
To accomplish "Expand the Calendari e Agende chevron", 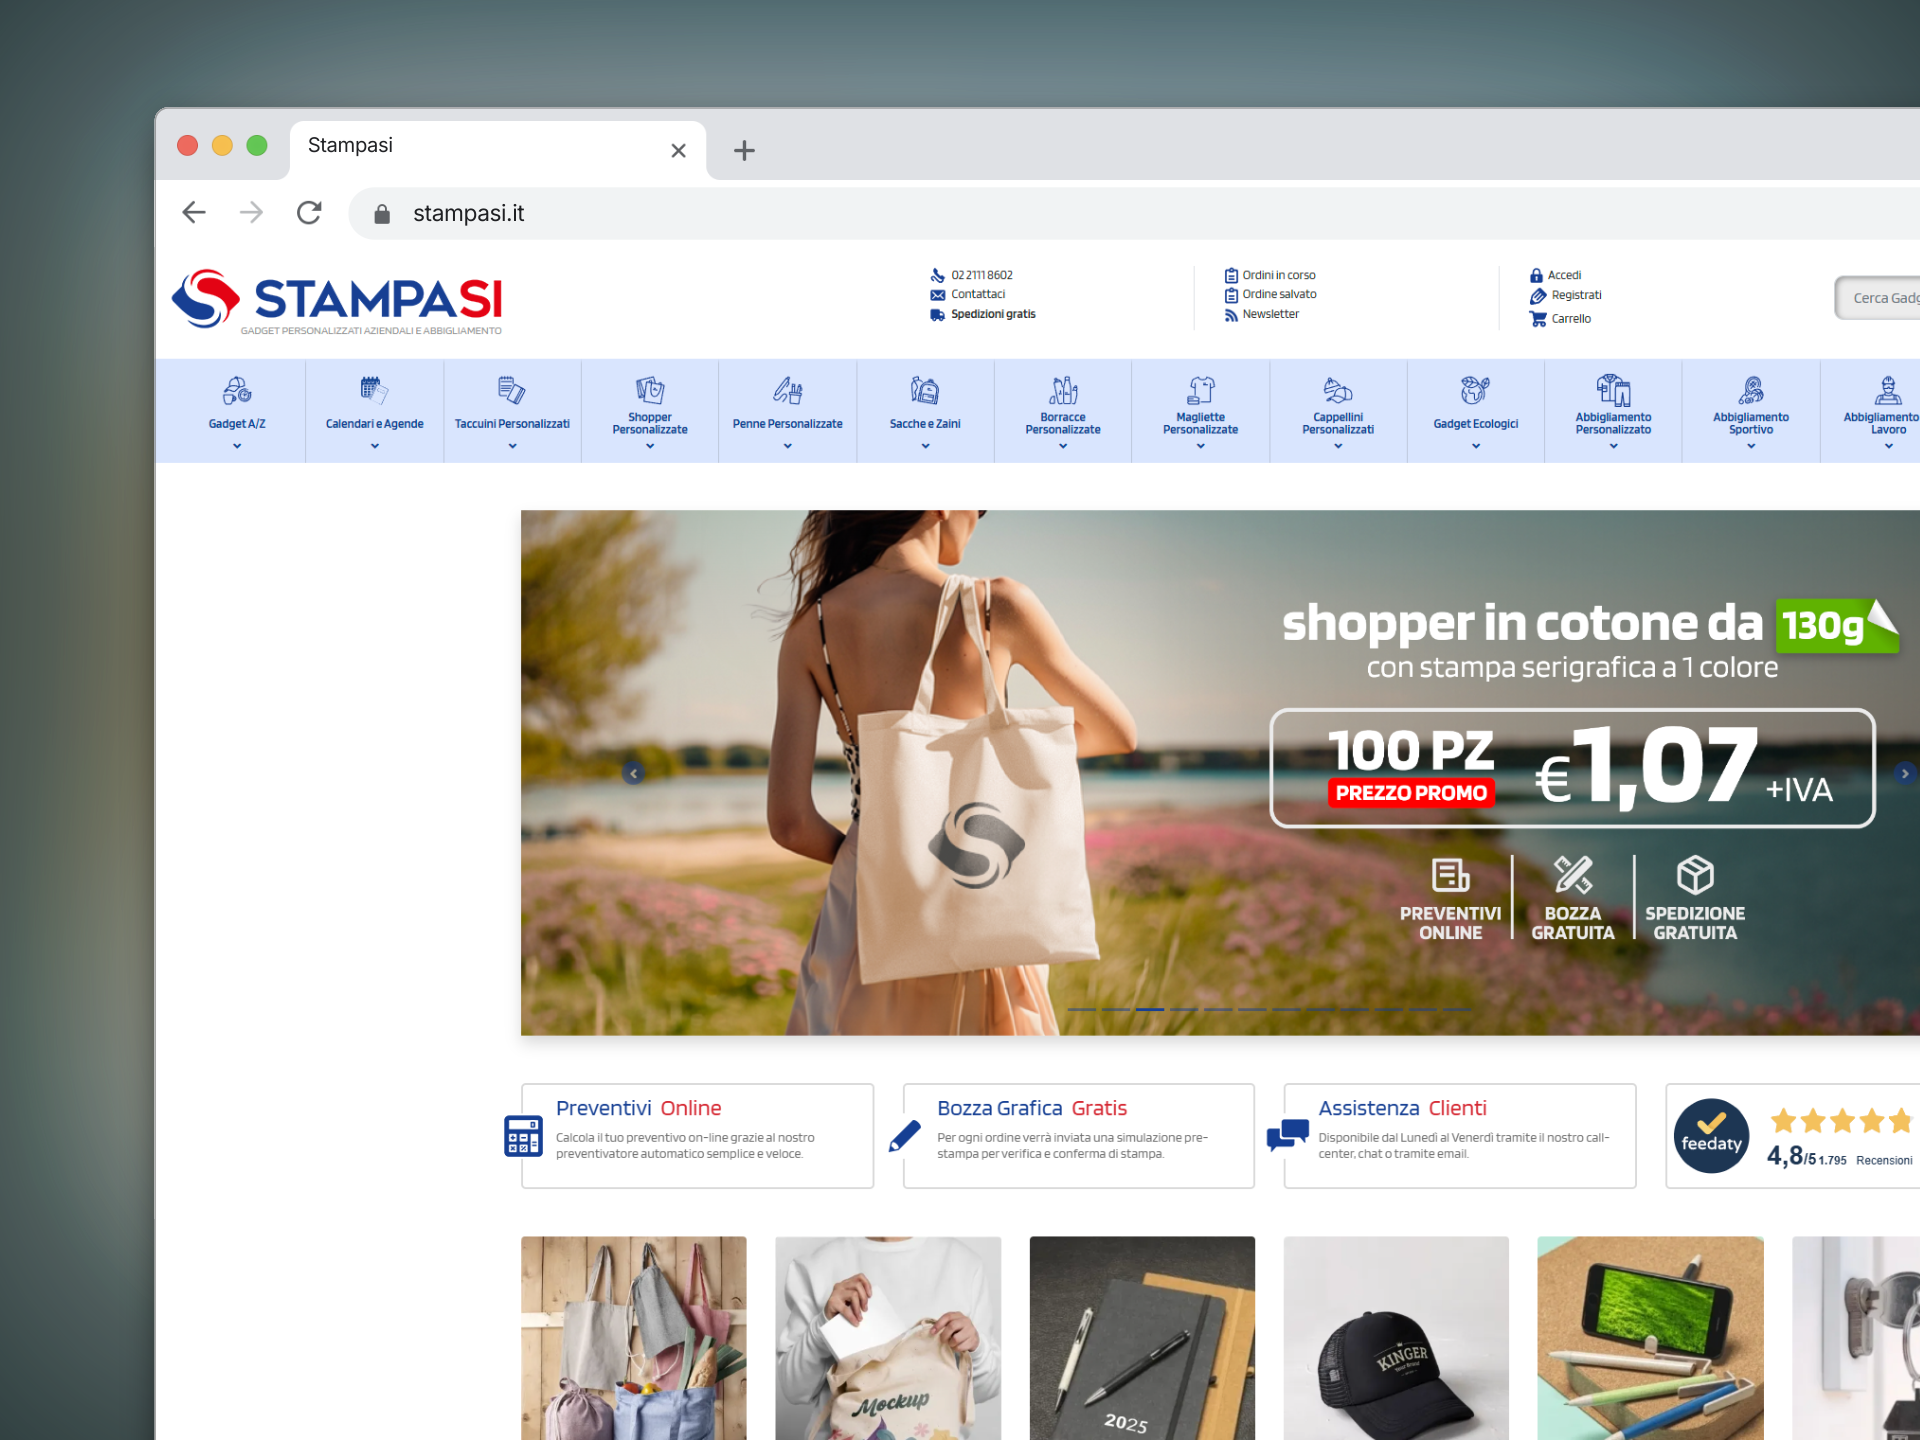I will (374, 446).
